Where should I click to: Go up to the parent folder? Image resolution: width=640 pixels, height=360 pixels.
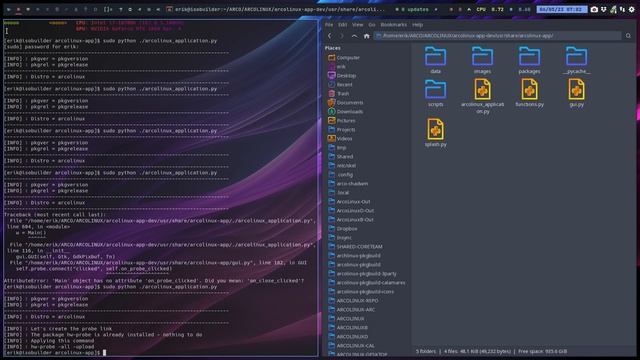click(x=354, y=36)
